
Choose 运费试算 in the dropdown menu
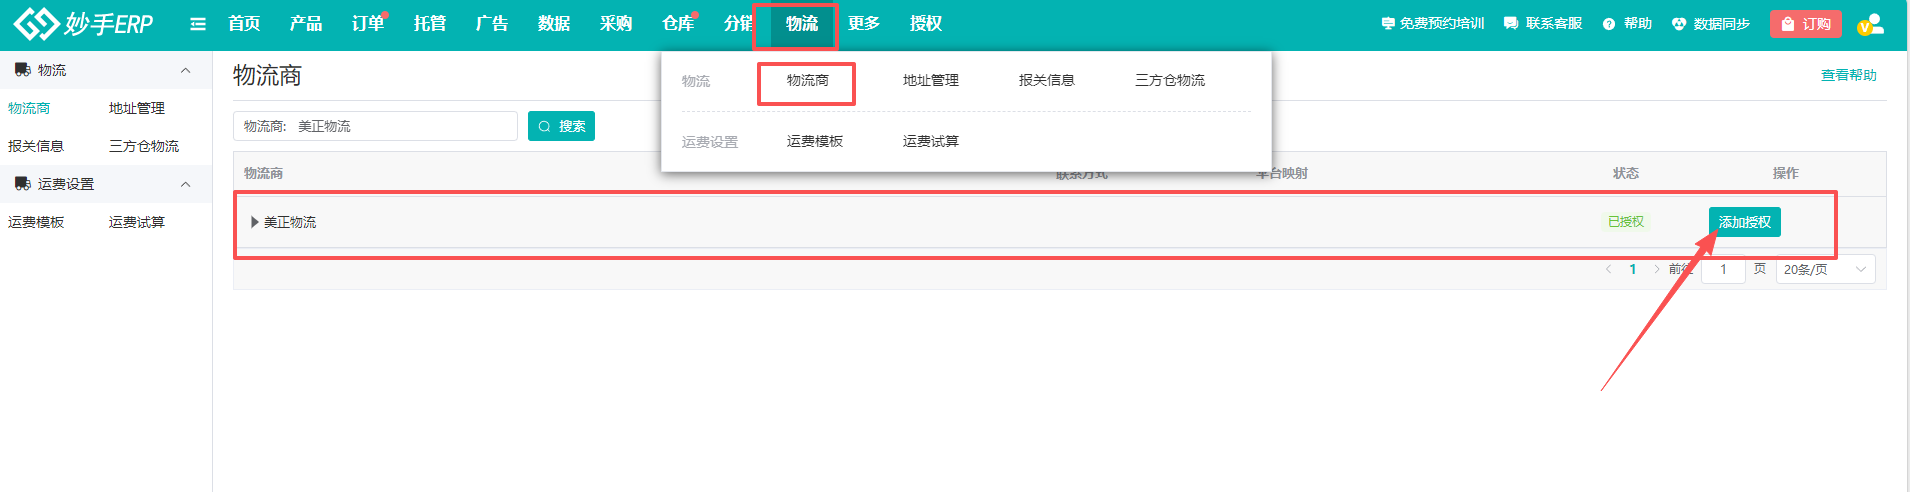(931, 141)
